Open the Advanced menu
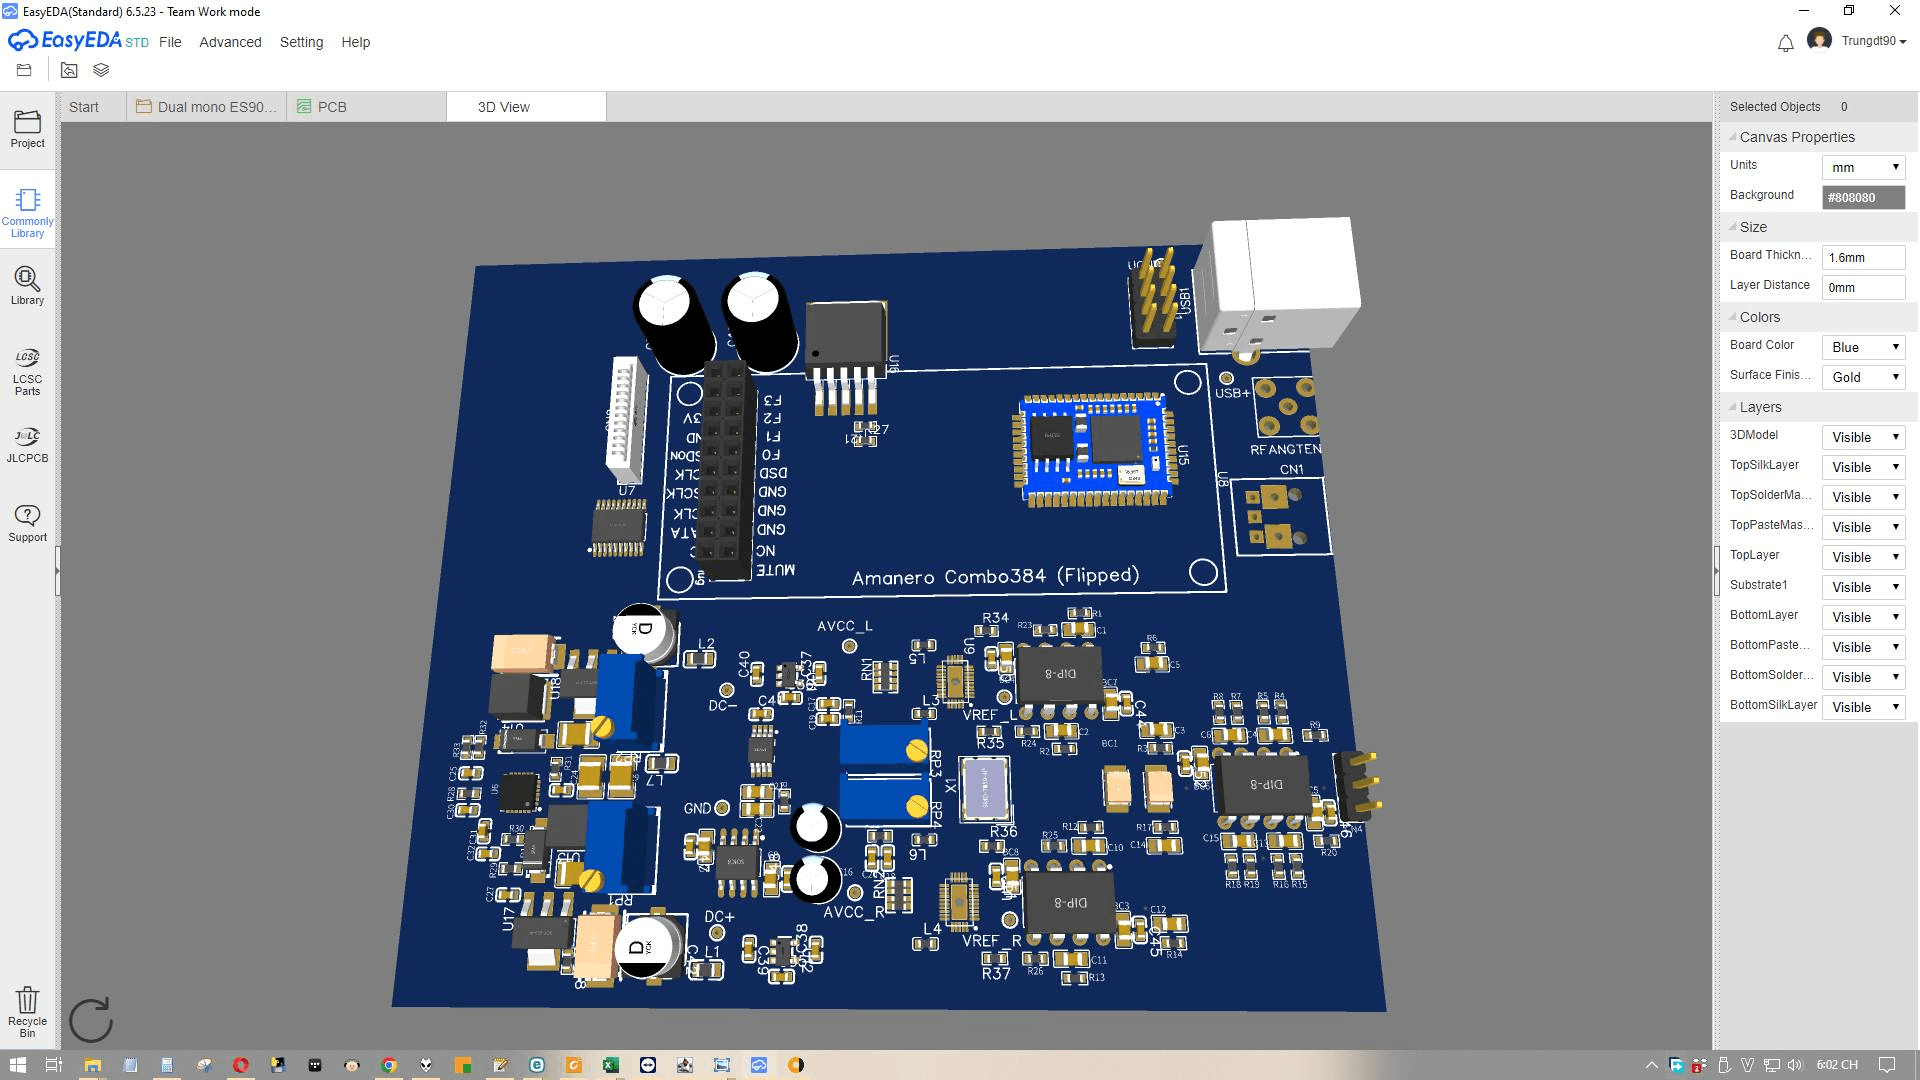The image size is (1920, 1080). 230,42
